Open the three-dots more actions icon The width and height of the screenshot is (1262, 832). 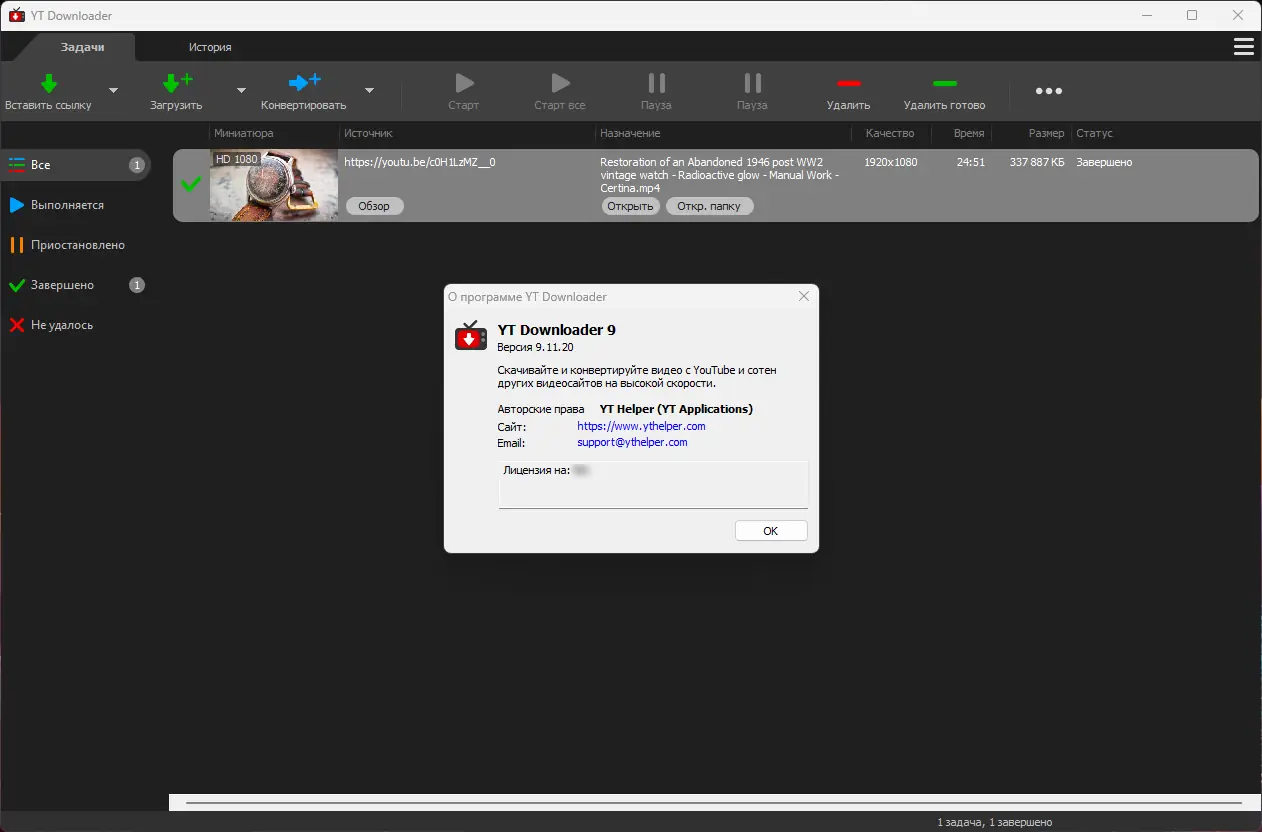click(x=1049, y=91)
